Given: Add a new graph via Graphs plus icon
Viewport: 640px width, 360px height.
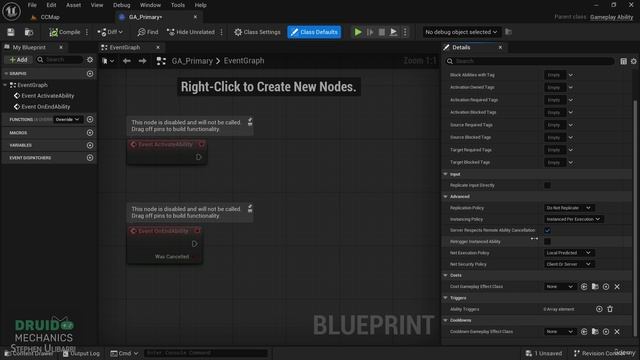Looking at the screenshot, I should (x=90, y=73).
